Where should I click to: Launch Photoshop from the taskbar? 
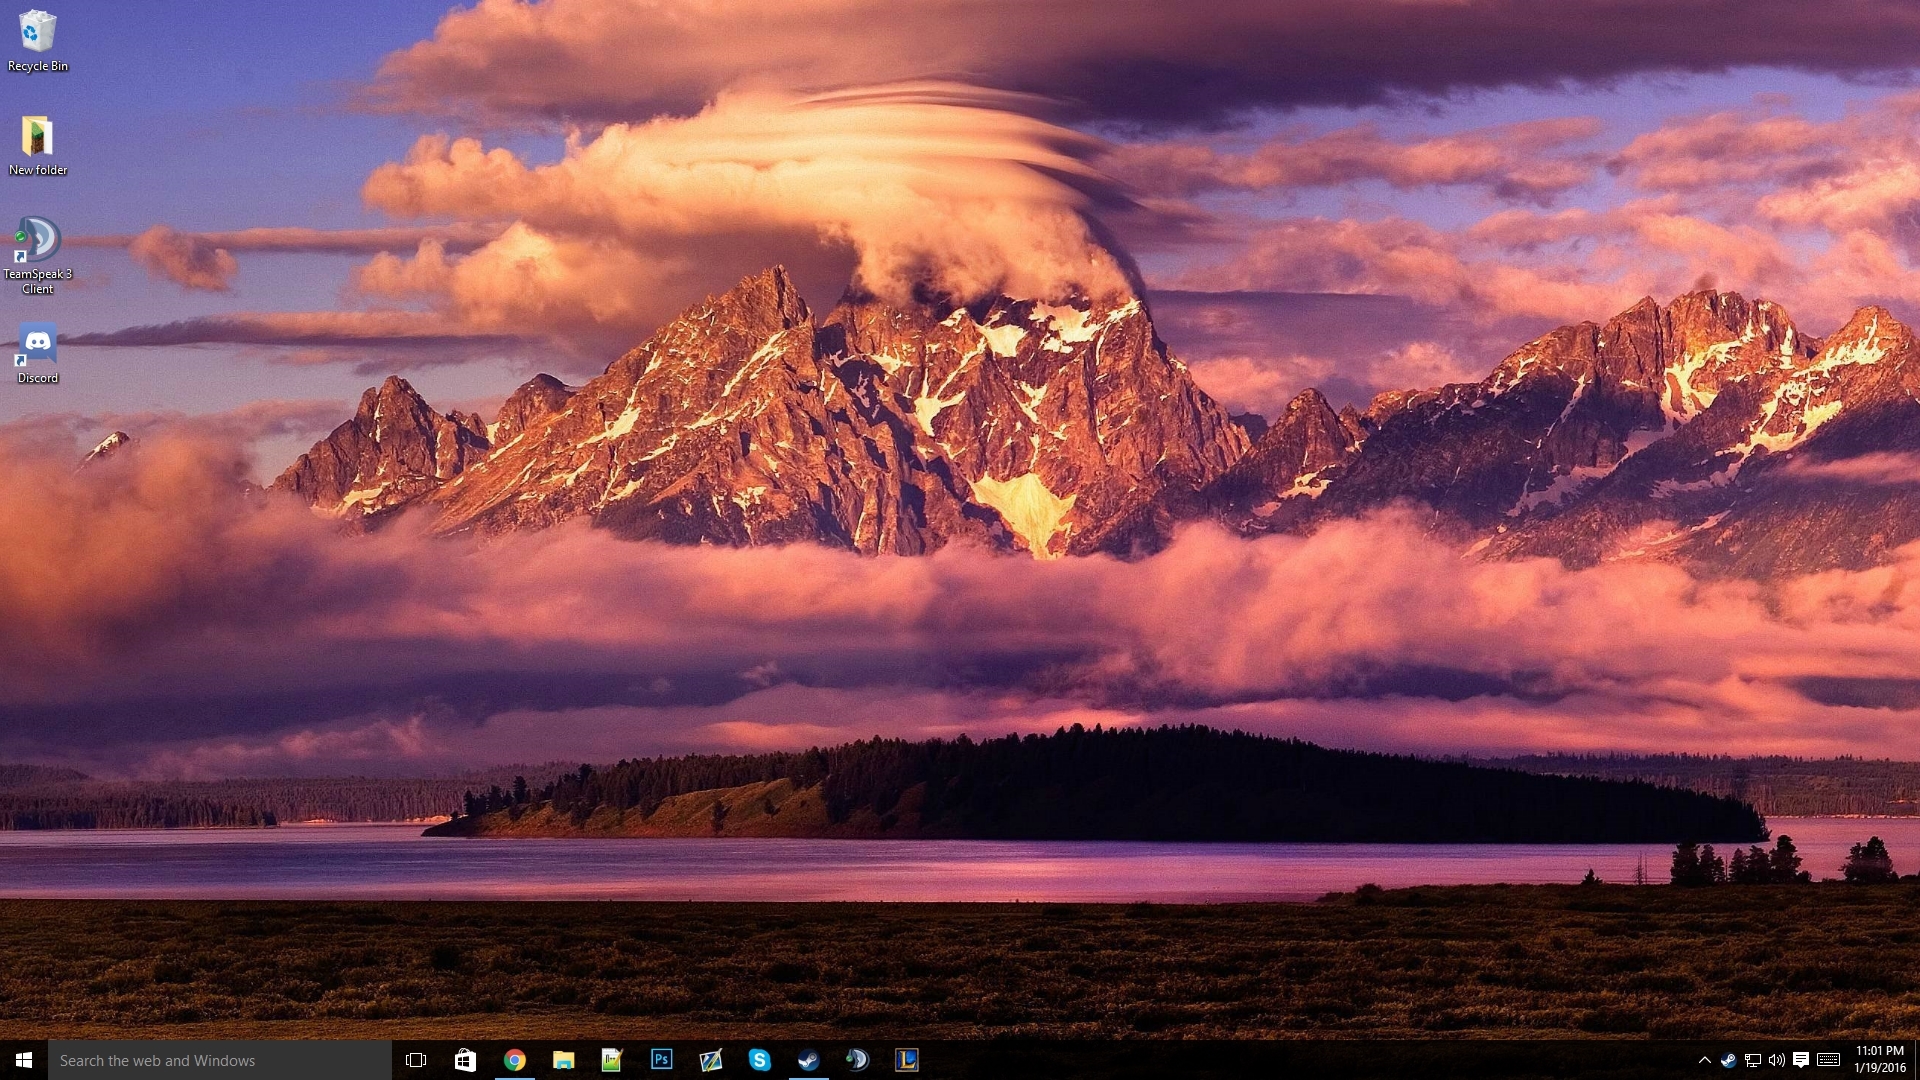[x=661, y=1060]
